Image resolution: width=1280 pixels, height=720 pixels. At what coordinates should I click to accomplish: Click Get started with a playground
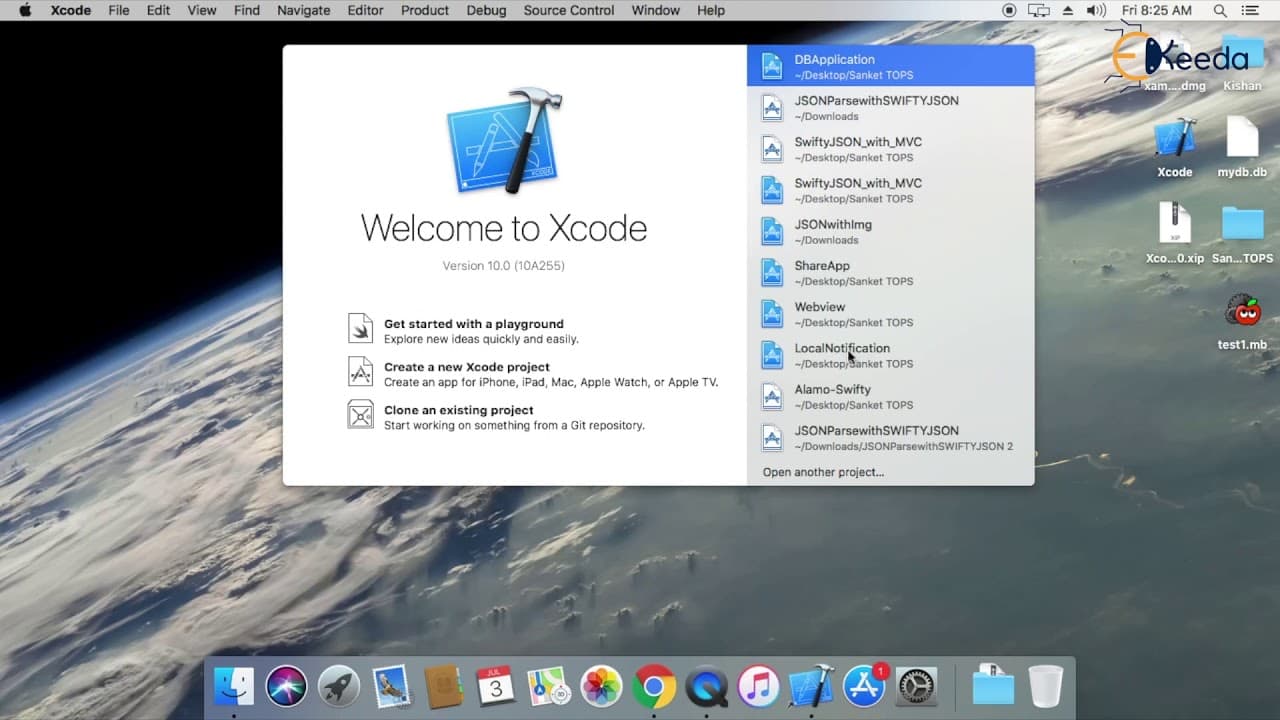coord(463,331)
